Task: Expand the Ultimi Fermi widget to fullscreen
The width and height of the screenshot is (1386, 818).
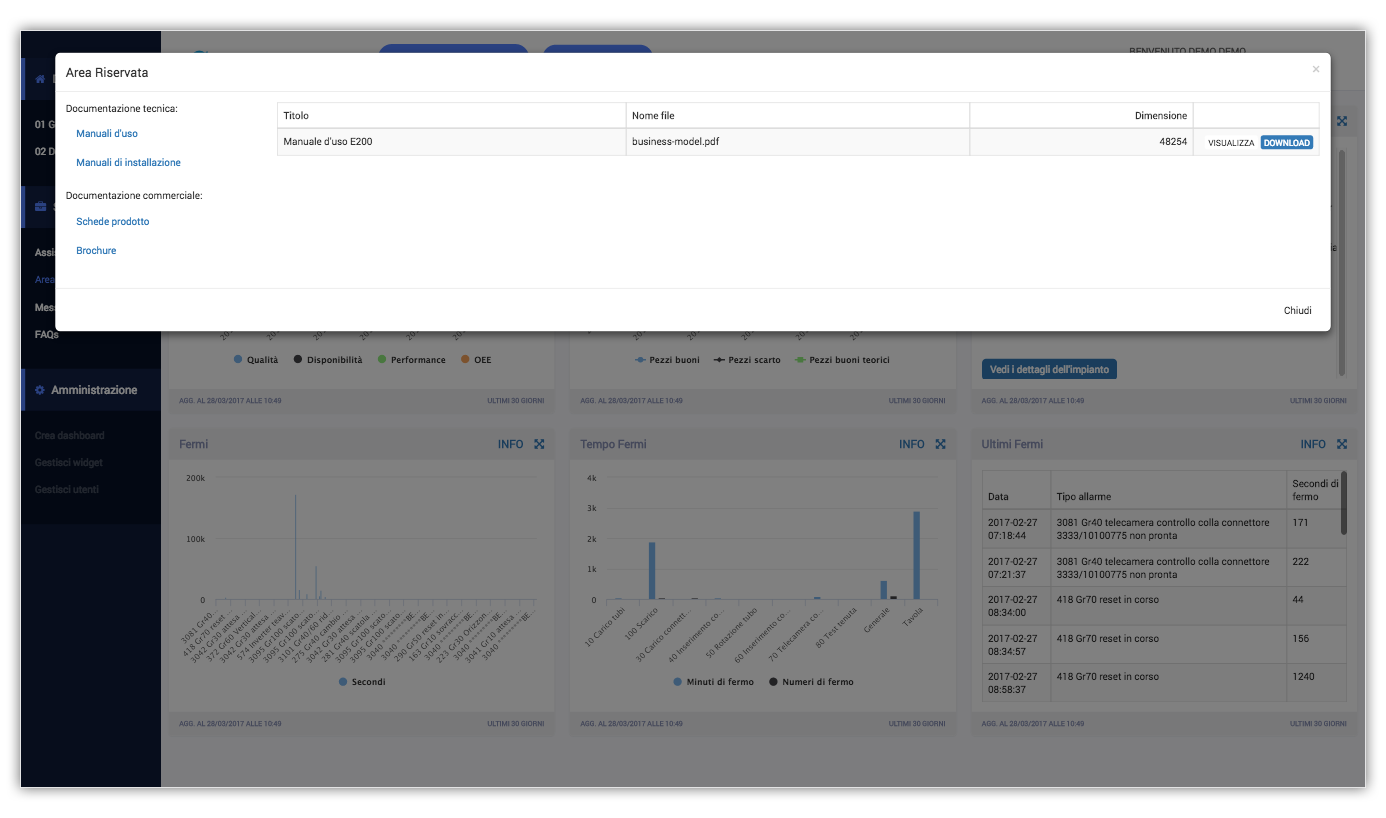Action: (x=1342, y=444)
